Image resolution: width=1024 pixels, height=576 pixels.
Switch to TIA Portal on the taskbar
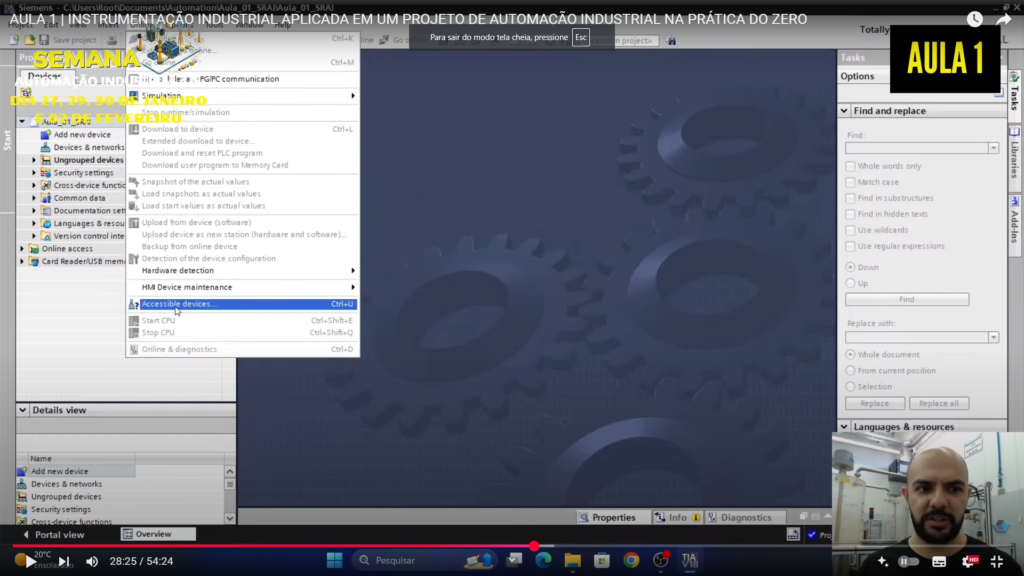[690, 560]
